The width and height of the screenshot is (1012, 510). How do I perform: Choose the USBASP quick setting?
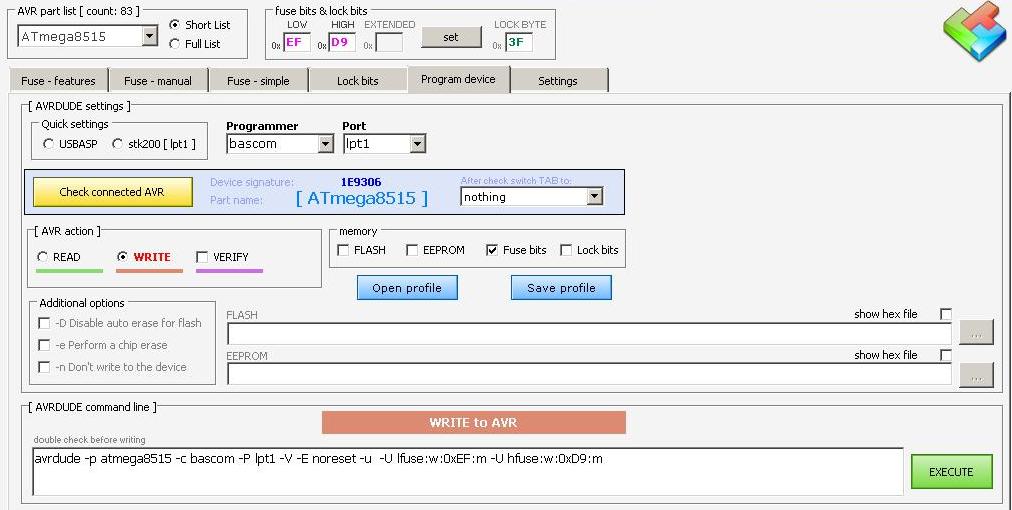[x=48, y=144]
